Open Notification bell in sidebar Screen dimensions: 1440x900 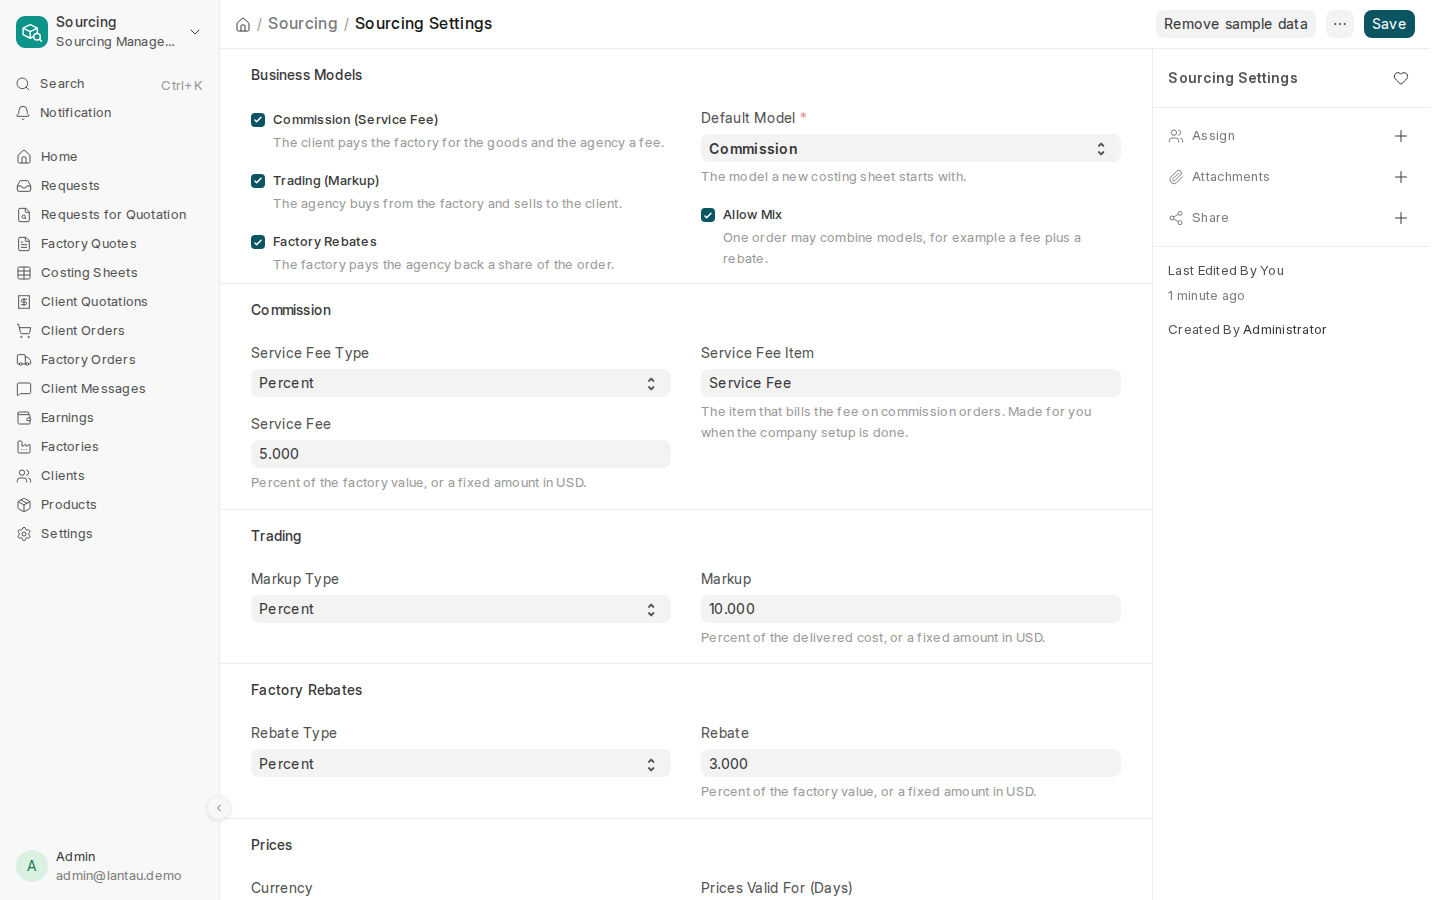tap(110, 113)
